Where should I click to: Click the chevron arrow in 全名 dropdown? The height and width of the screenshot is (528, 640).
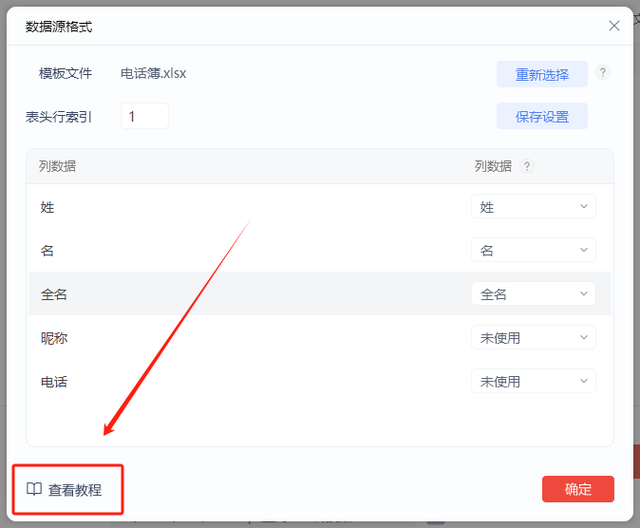pos(584,294)
